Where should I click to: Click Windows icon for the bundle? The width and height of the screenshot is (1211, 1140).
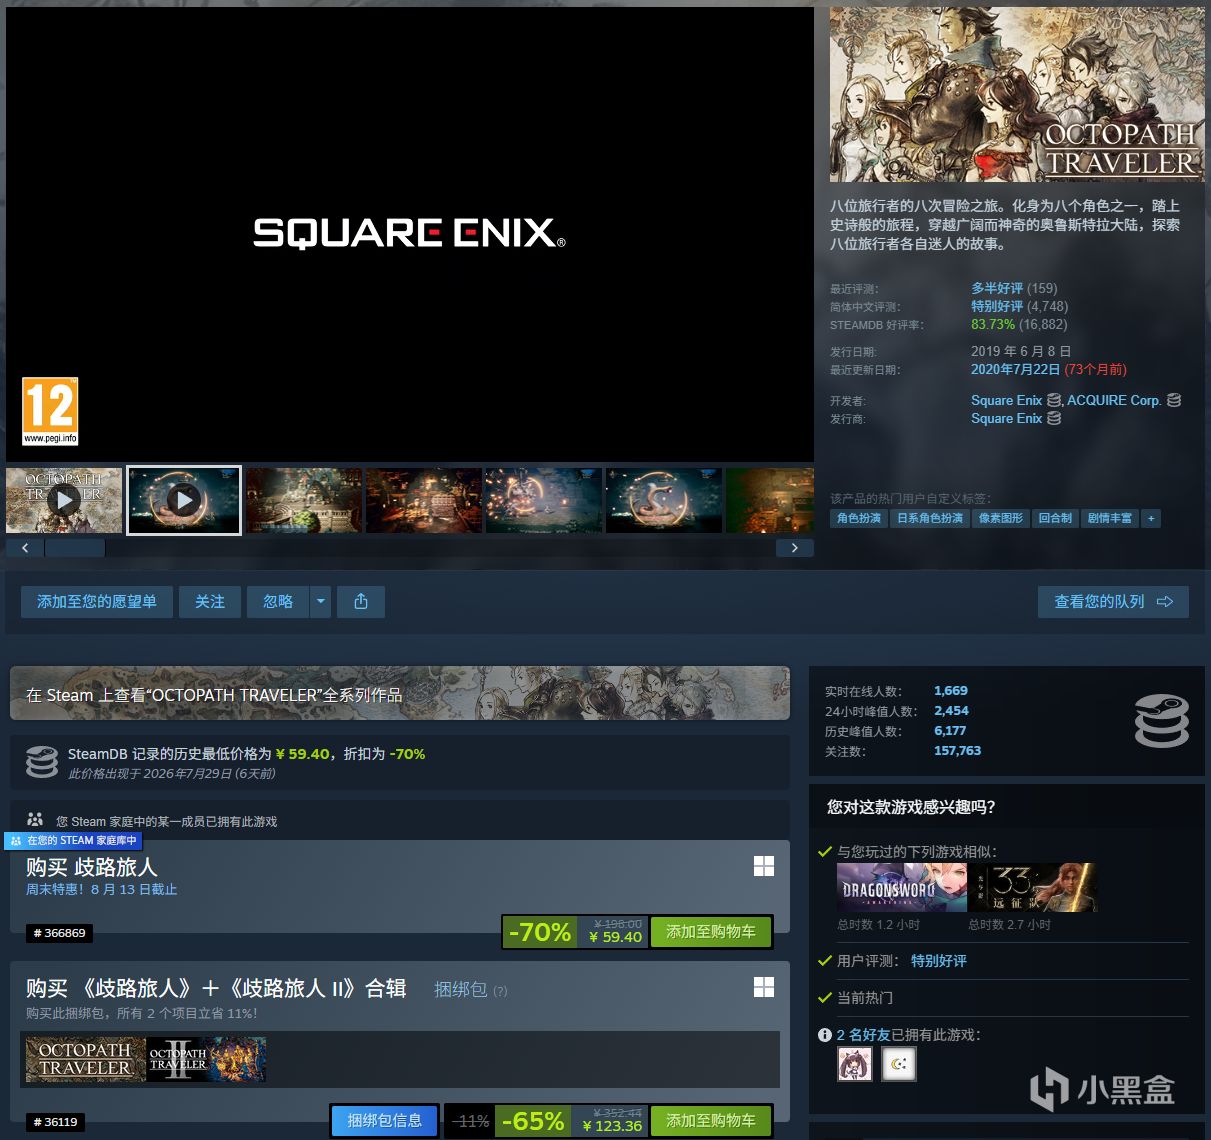[x=764, y=987]
